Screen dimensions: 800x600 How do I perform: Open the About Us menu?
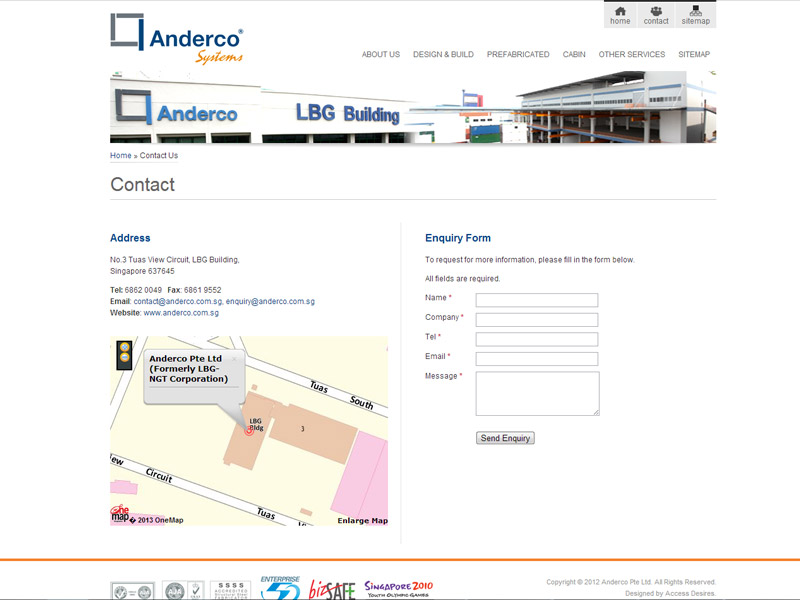click(381, 55)
